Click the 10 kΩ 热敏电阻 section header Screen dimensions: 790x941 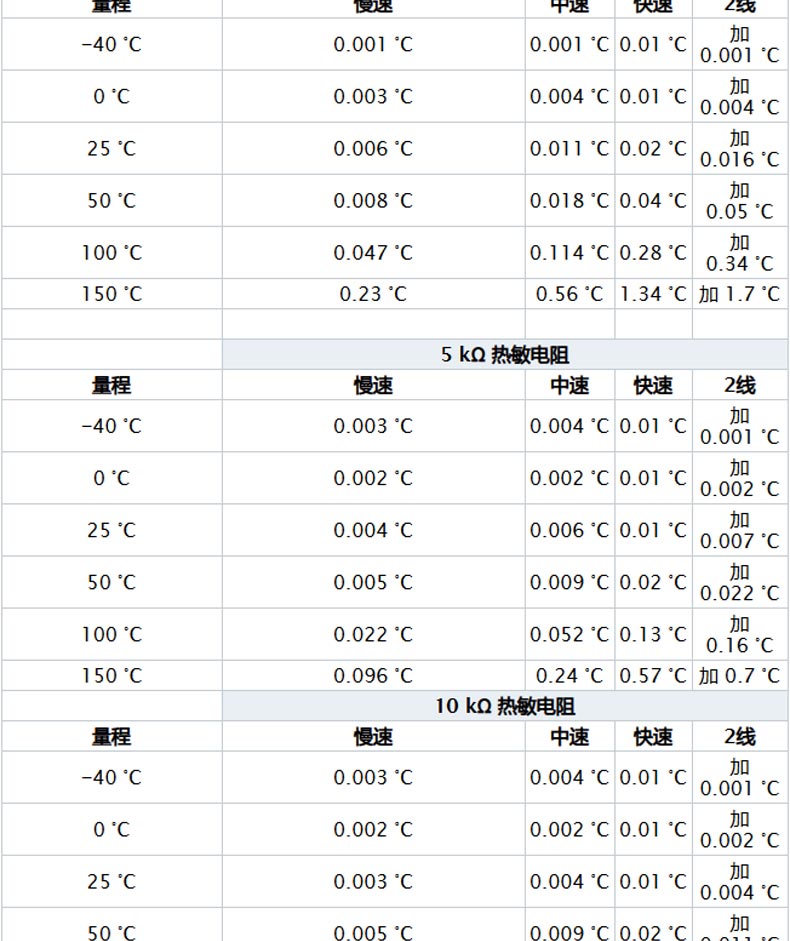pyautogui.click(x=505, y=706)
